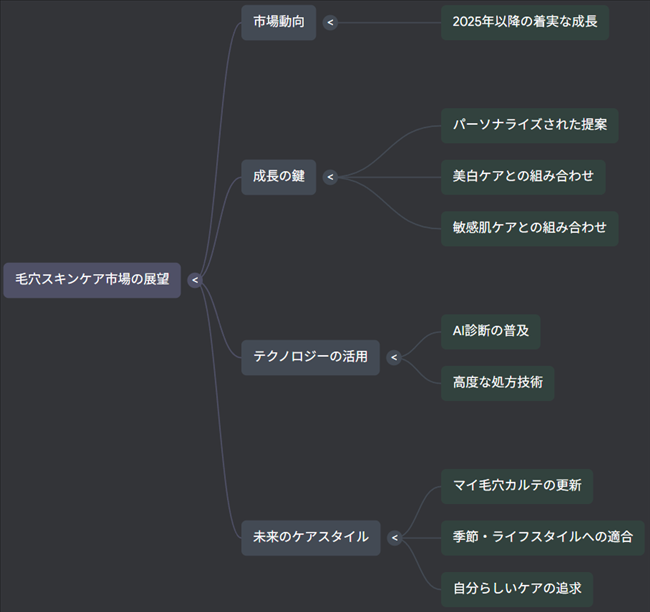The width and height of the screenshot is (650, 612).
Task: Click the AI診断の普及 leaf node
Action: (490, 332)
